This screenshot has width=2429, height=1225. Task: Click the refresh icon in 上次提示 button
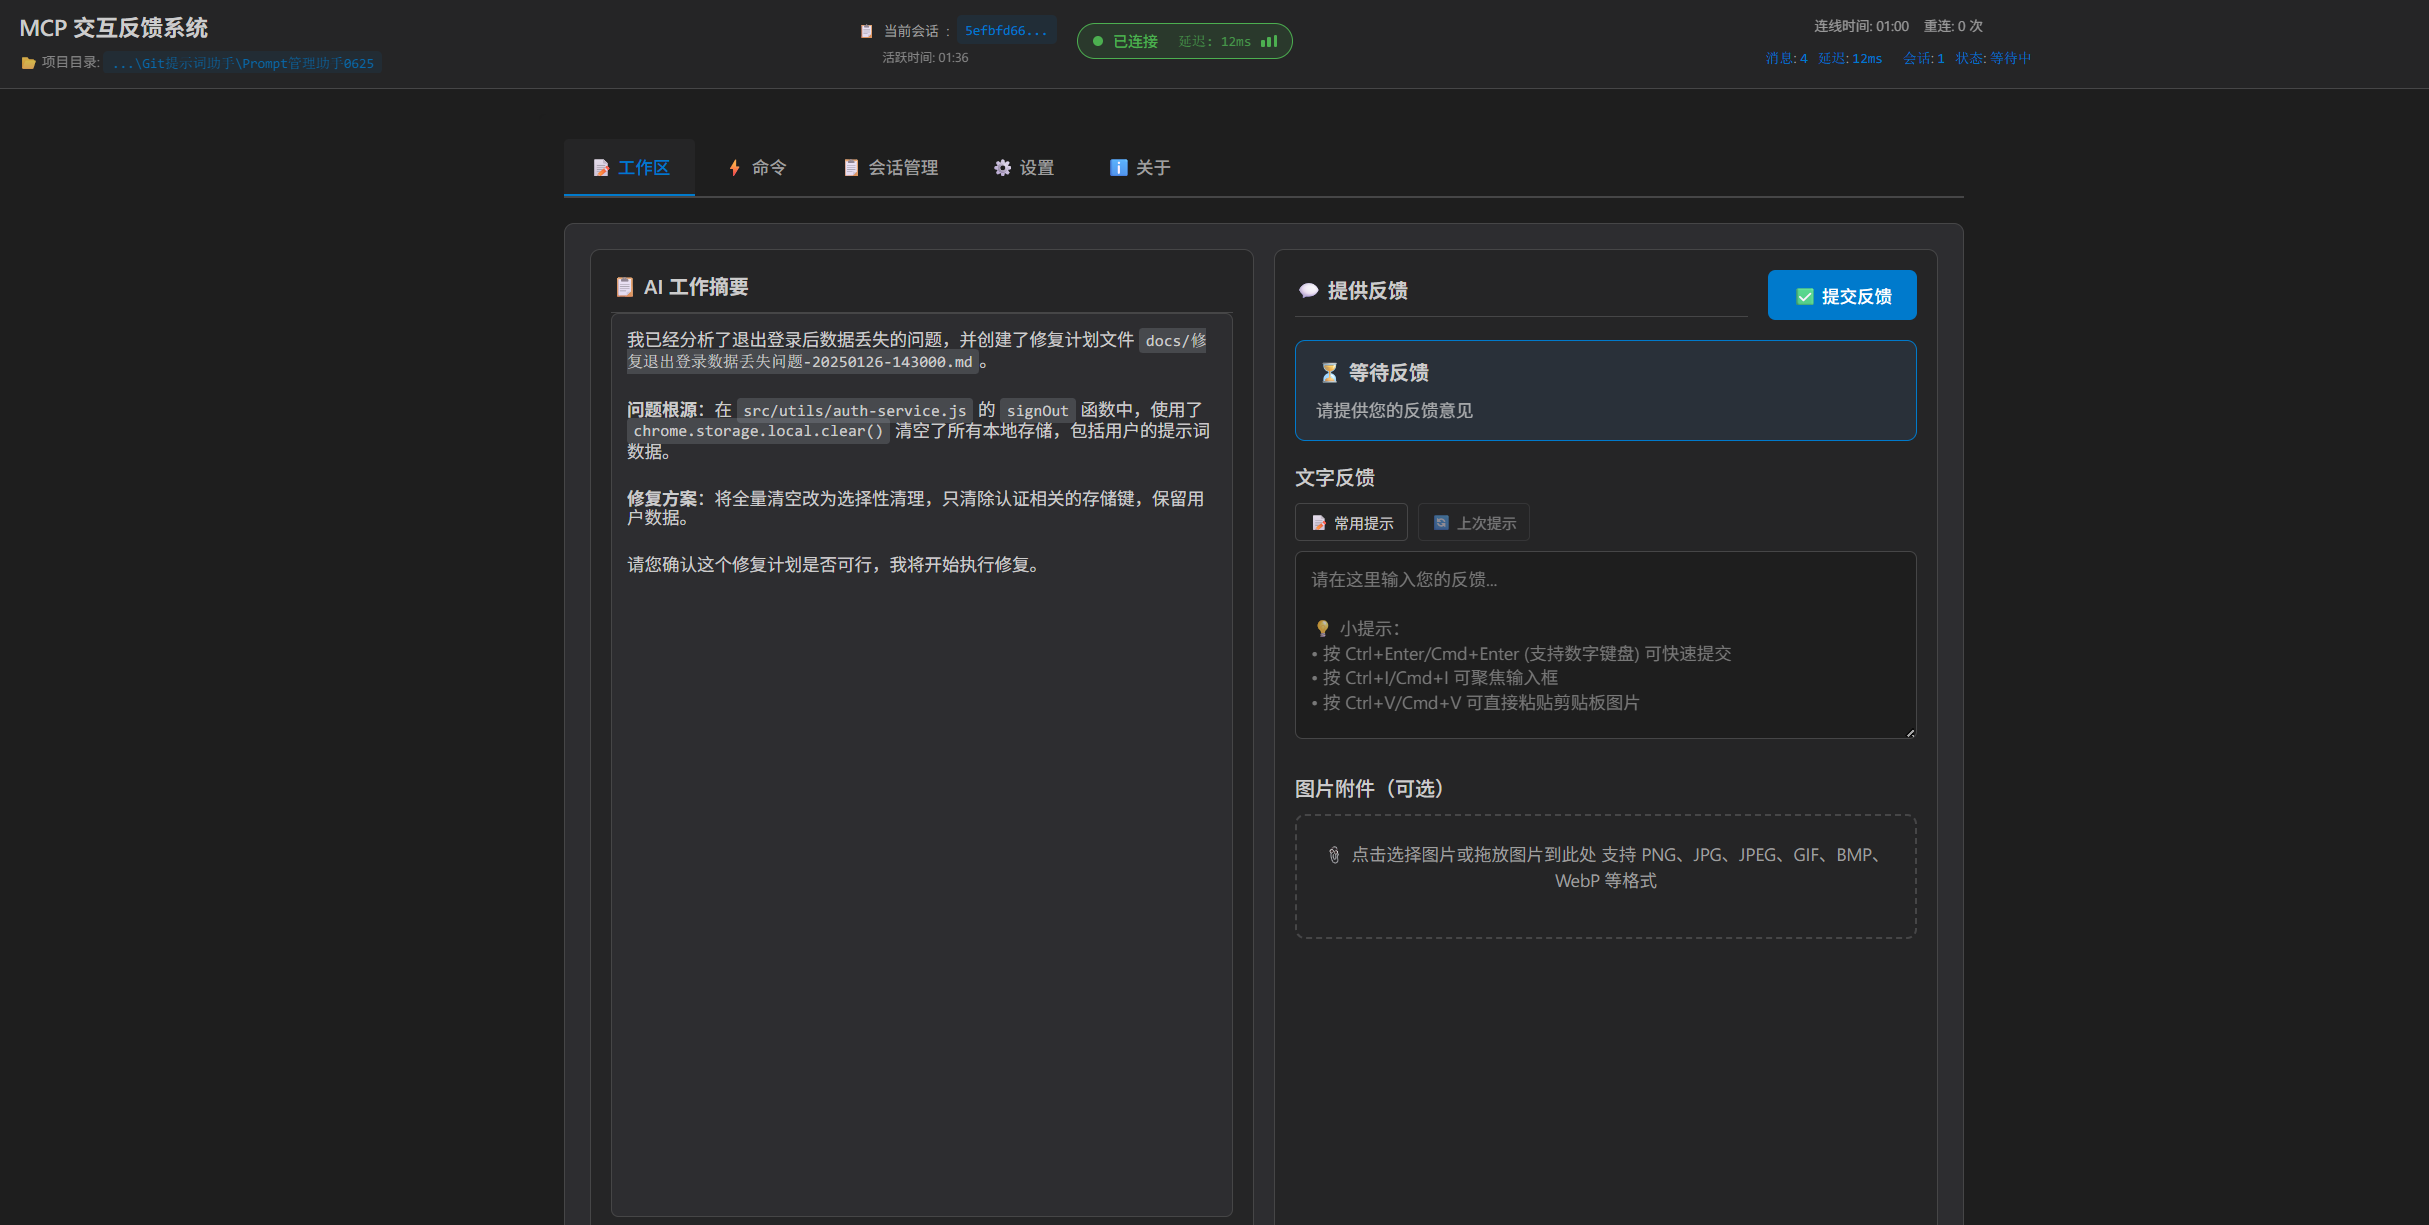tap(1441, 522)
